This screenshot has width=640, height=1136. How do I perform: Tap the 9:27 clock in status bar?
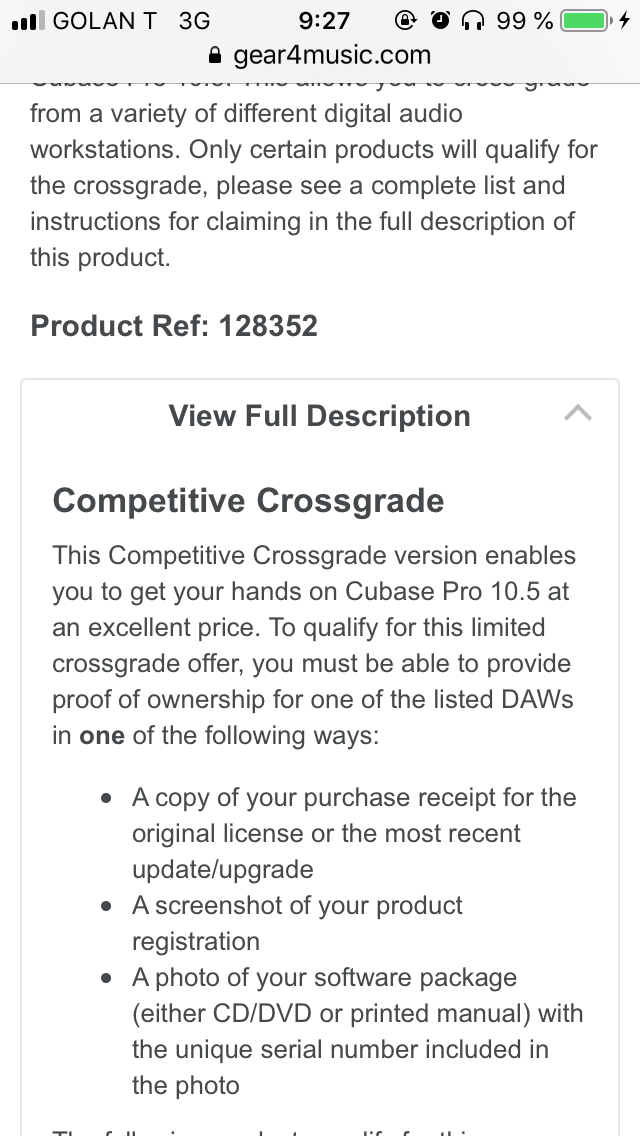click(x=324, y=21)
